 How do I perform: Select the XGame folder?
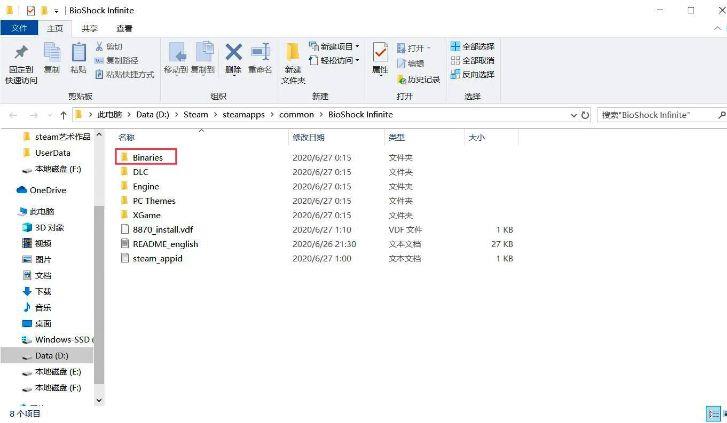click(x=140, y=215)
